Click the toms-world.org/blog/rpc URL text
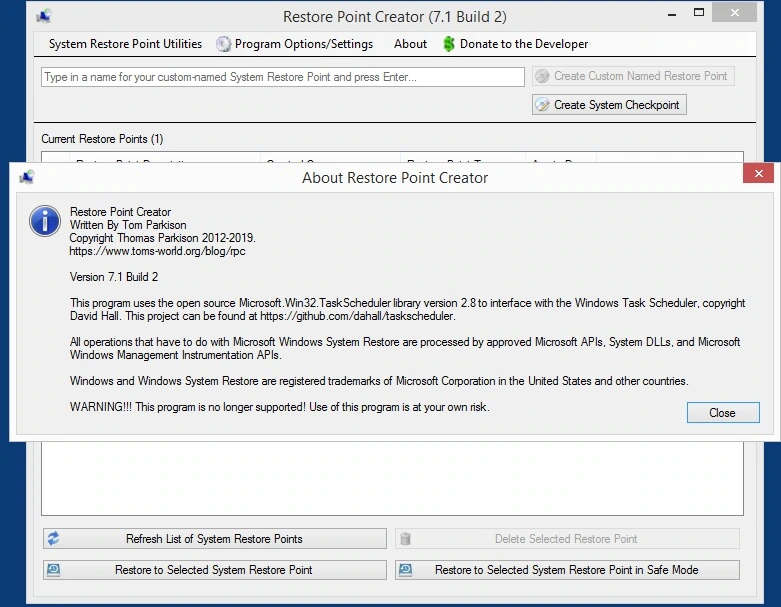 pos(157,251)
